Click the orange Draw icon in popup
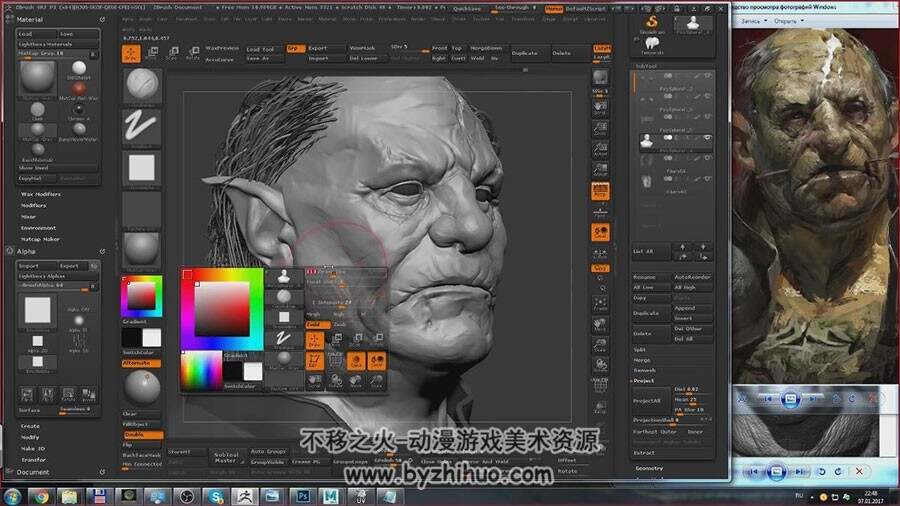The width and height of the screenshot is (900, 506). pos(314,341)
